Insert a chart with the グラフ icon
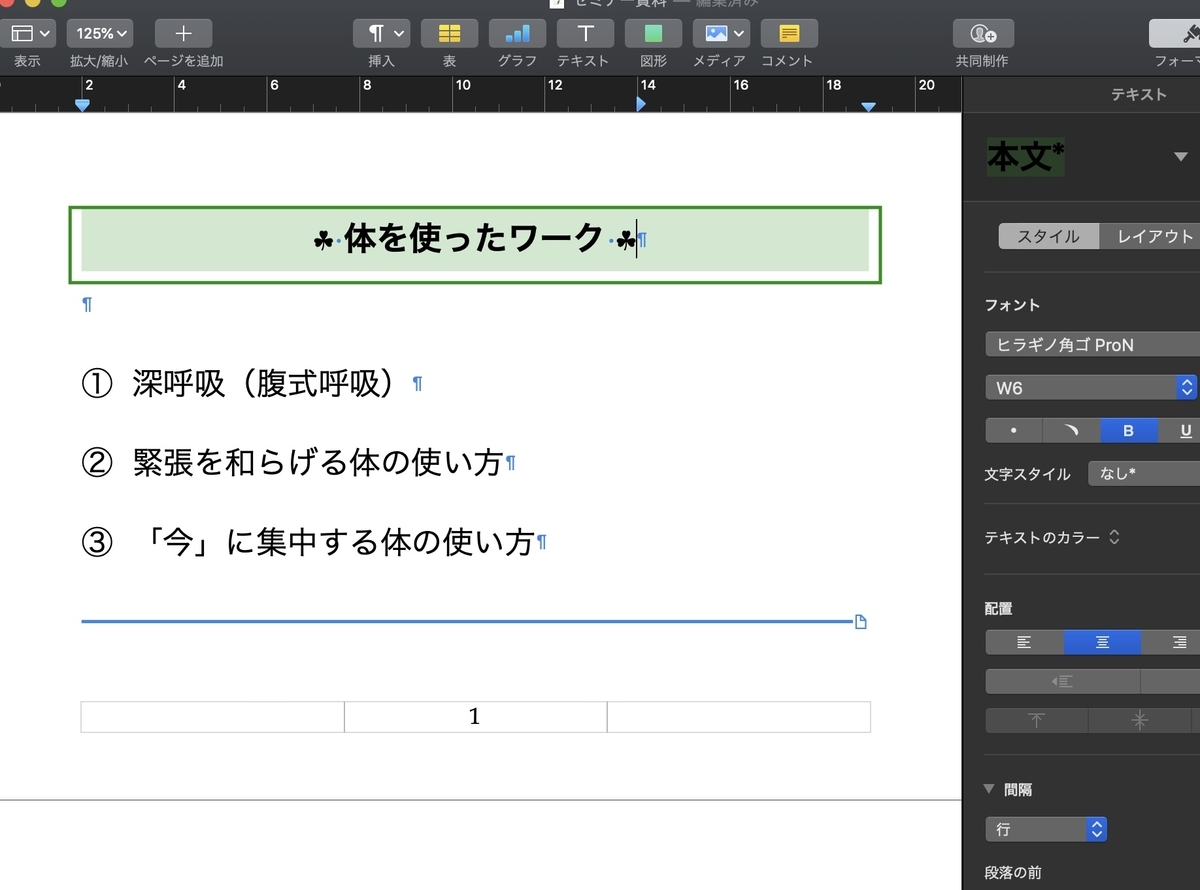This screenshot has height=890, width=1200. (x=517, y=33)
